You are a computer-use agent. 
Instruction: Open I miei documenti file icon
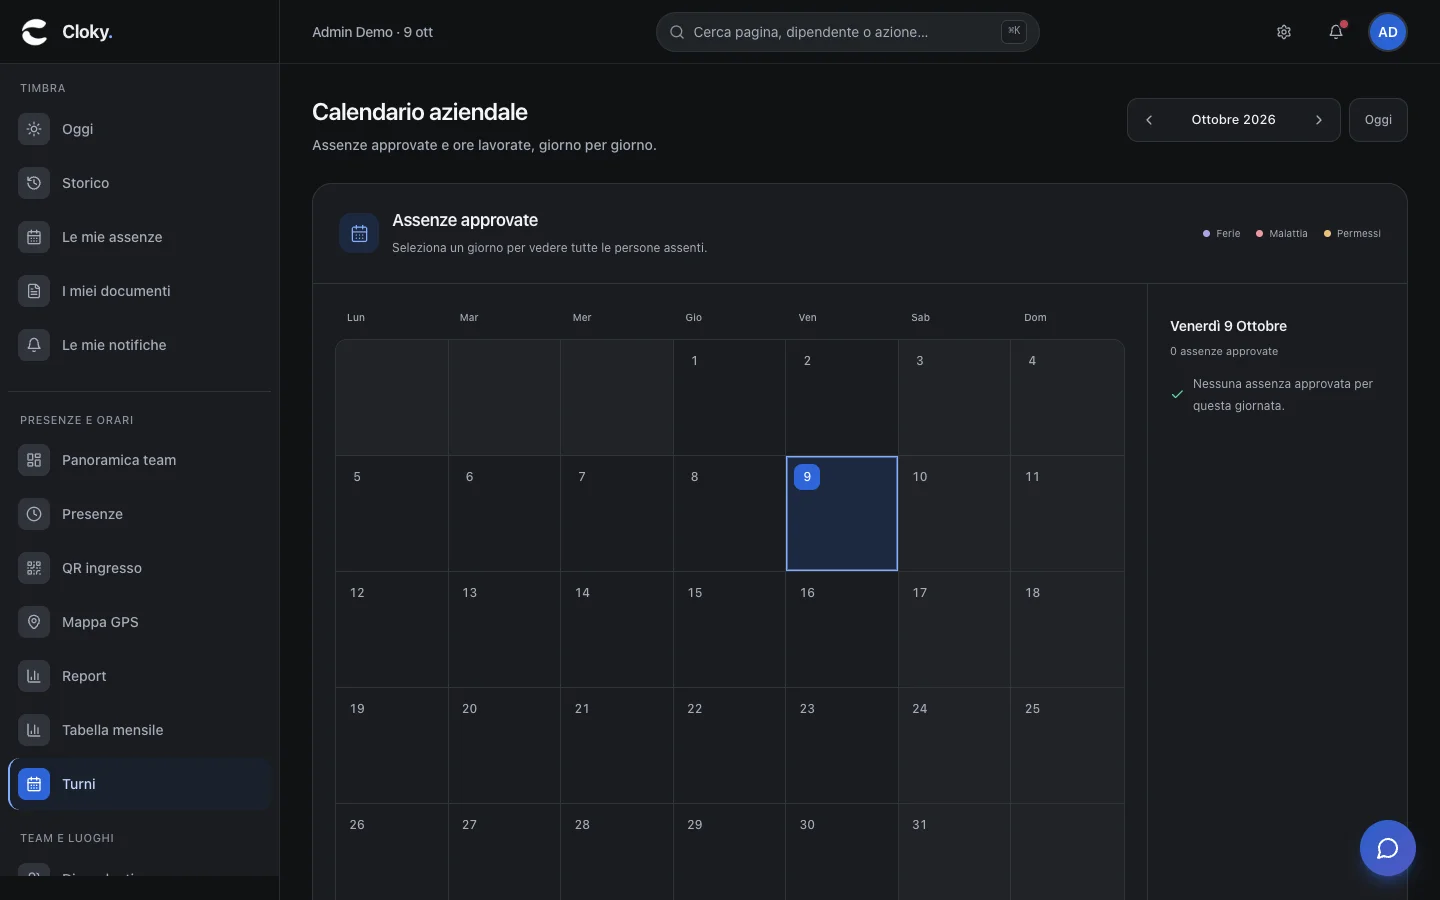click(x=34, y=291)
